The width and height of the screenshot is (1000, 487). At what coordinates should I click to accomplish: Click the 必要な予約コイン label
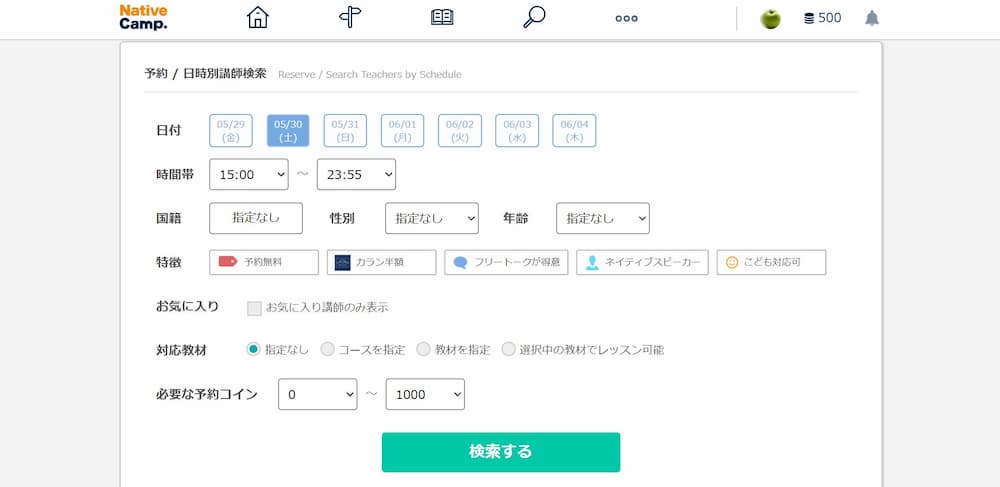tap(207, 395)
